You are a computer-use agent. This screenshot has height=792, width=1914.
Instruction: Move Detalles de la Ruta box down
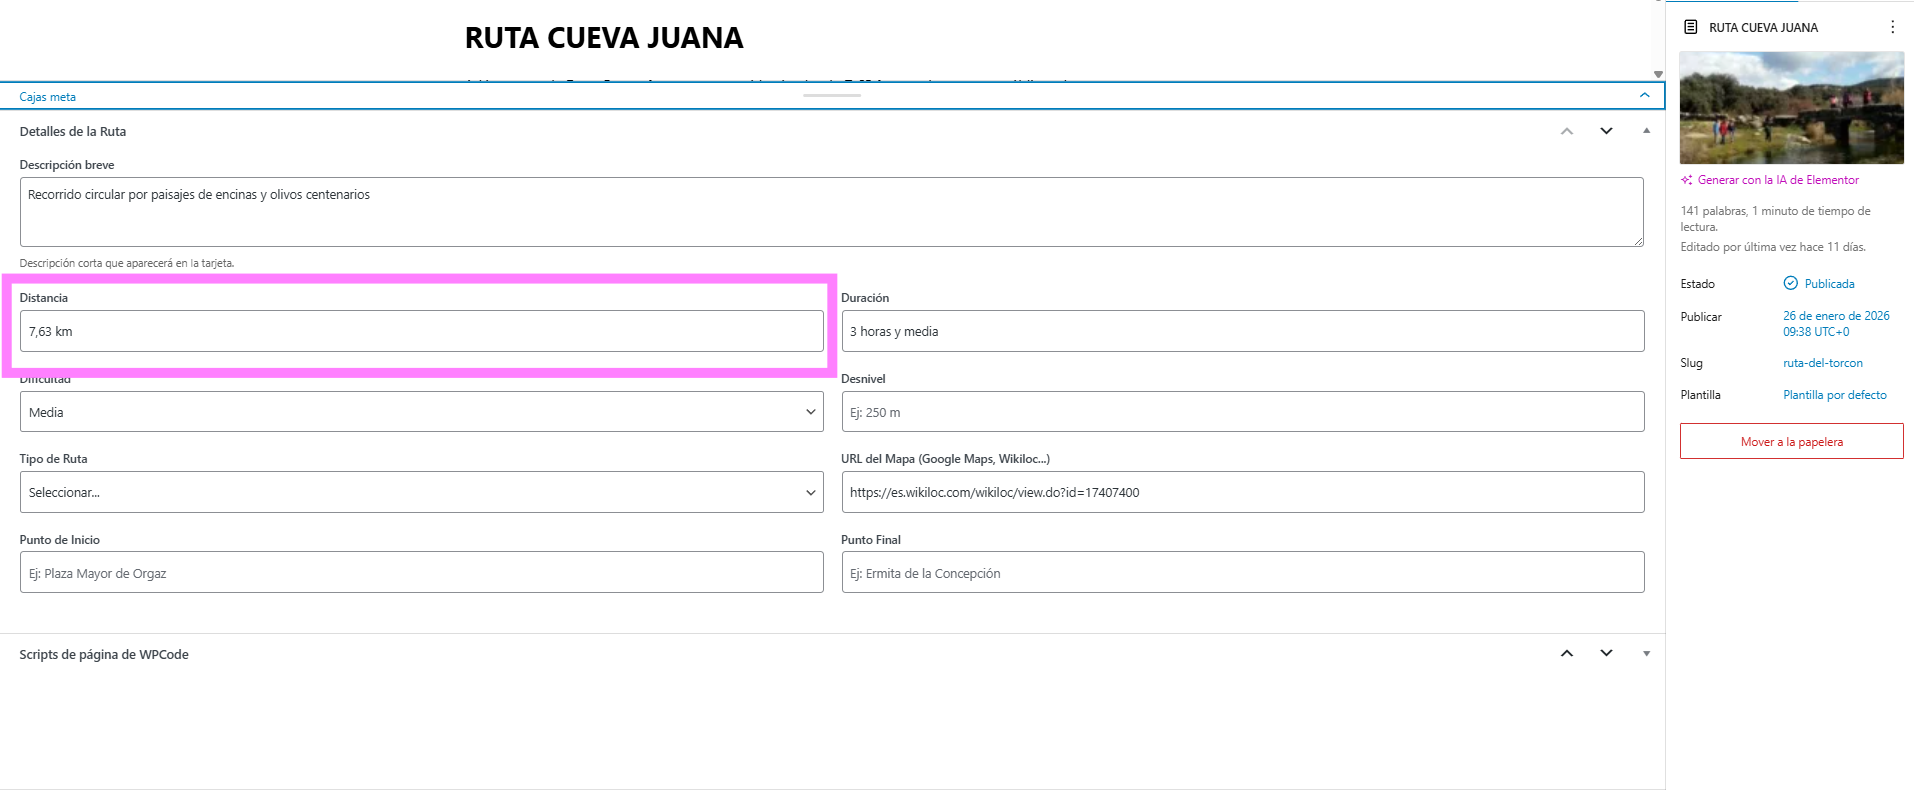coord(1606,132)
